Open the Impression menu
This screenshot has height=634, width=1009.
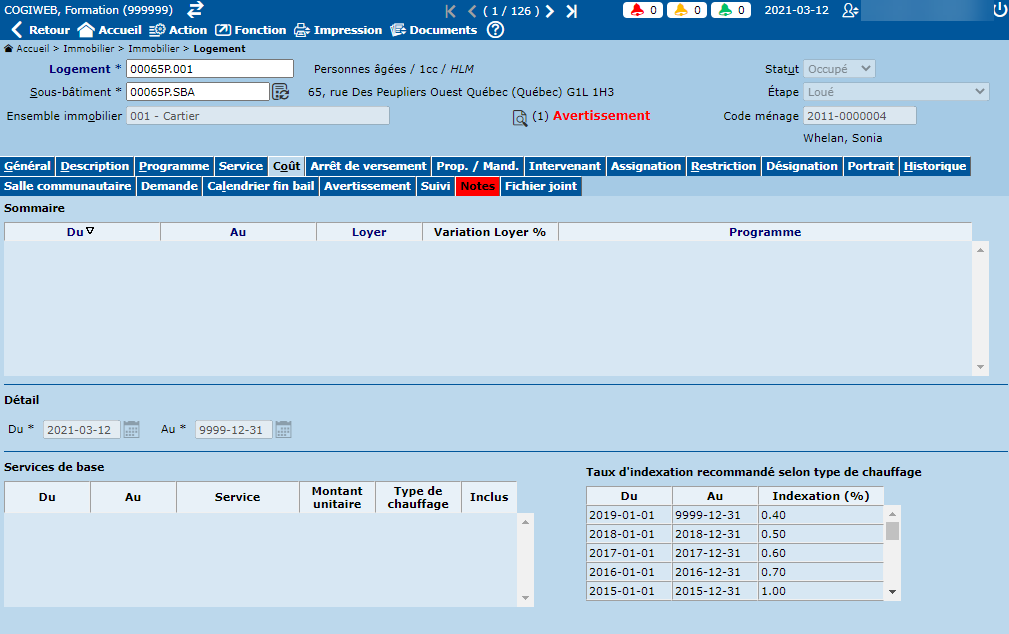pos(339,30)
